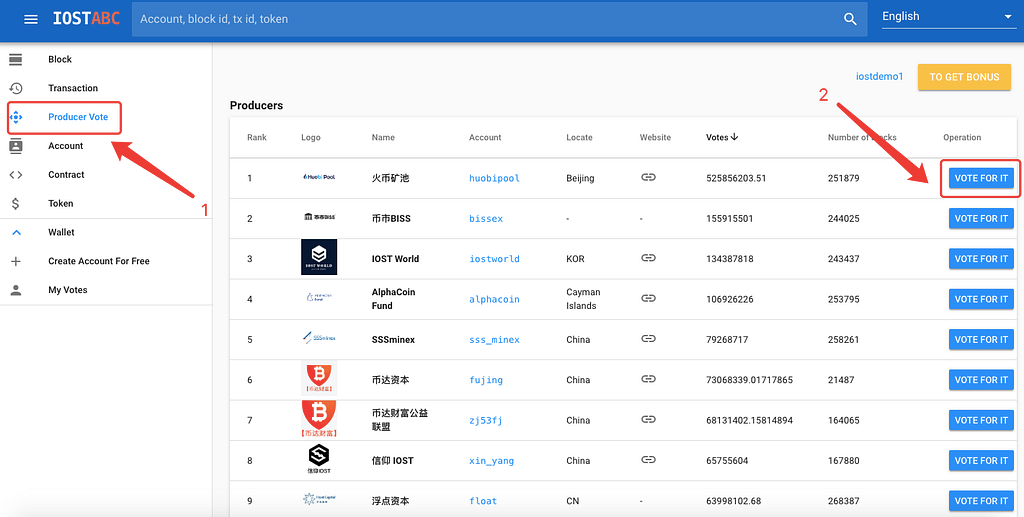Open website link icon for iostworld
The height and width of the screenshot is (517, 1024).
648,258
